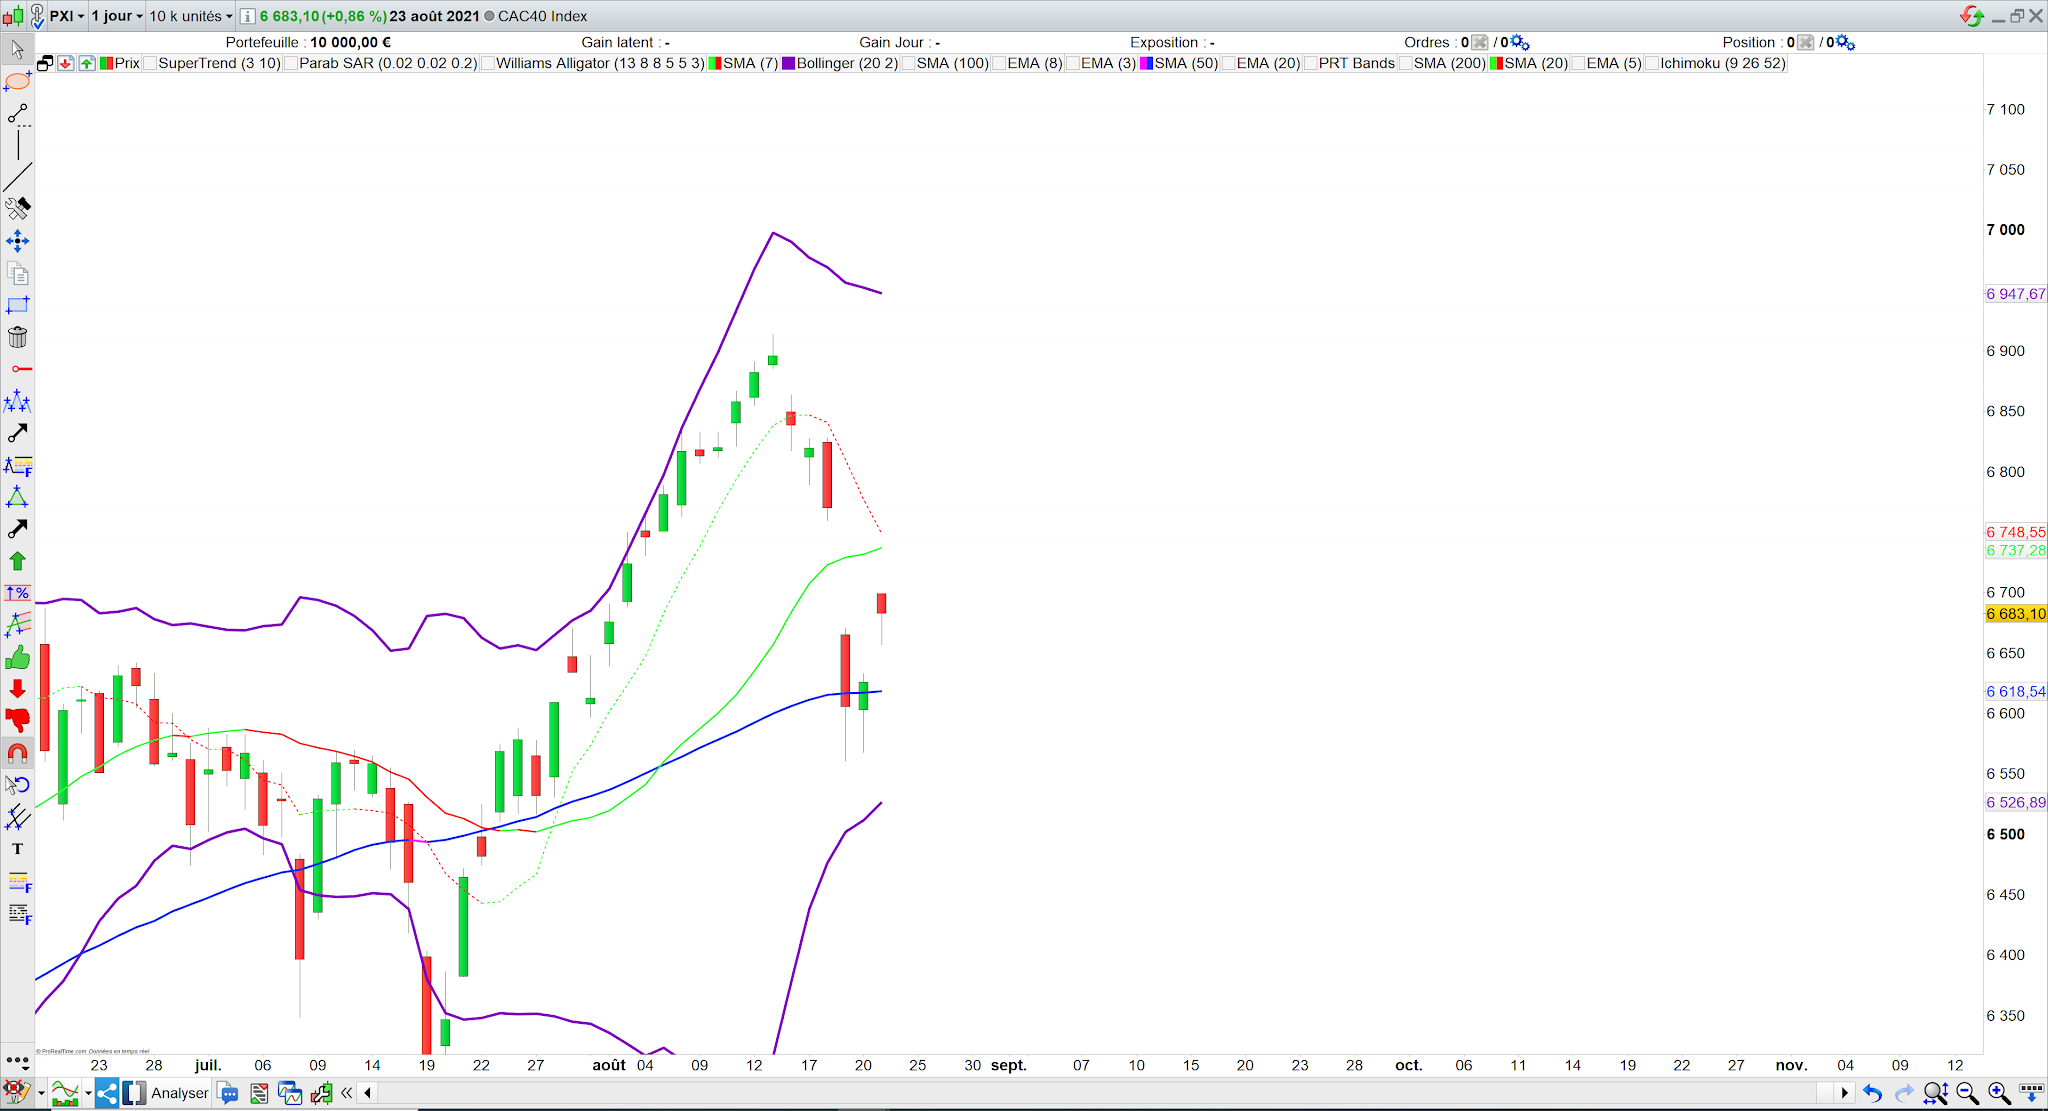Open the chat comment bubble icon

pyautogui.click(x=228, y=1093)
